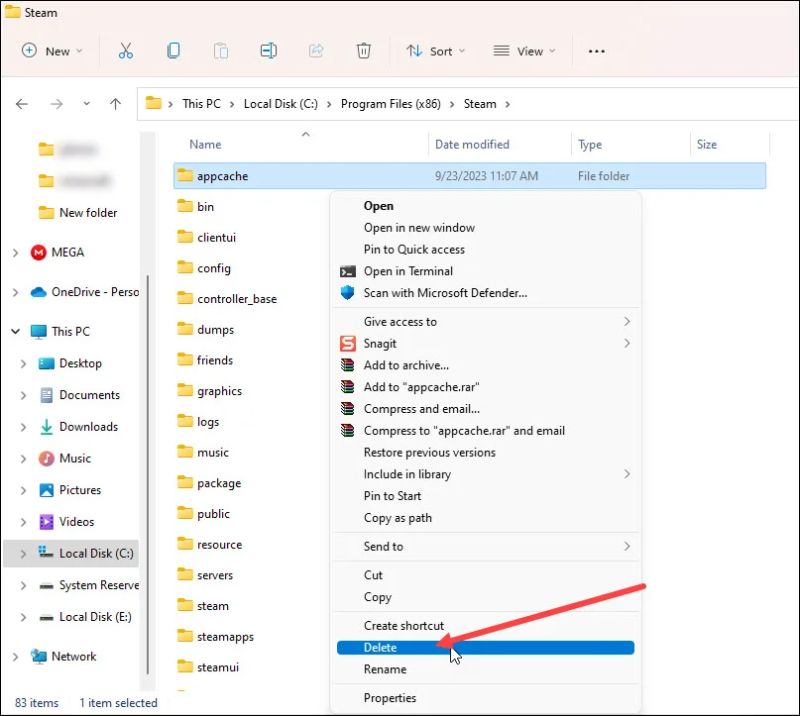800x716 pixels.
Task: Sort by Date modified column header
Action: [x=472, y=144]
